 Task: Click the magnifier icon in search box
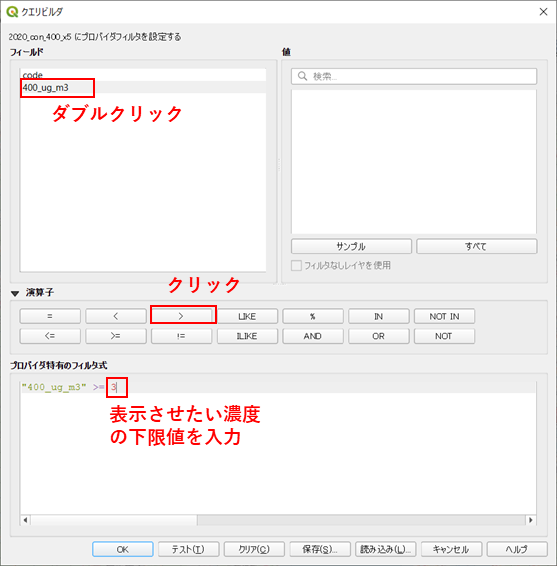pos(302,76)
